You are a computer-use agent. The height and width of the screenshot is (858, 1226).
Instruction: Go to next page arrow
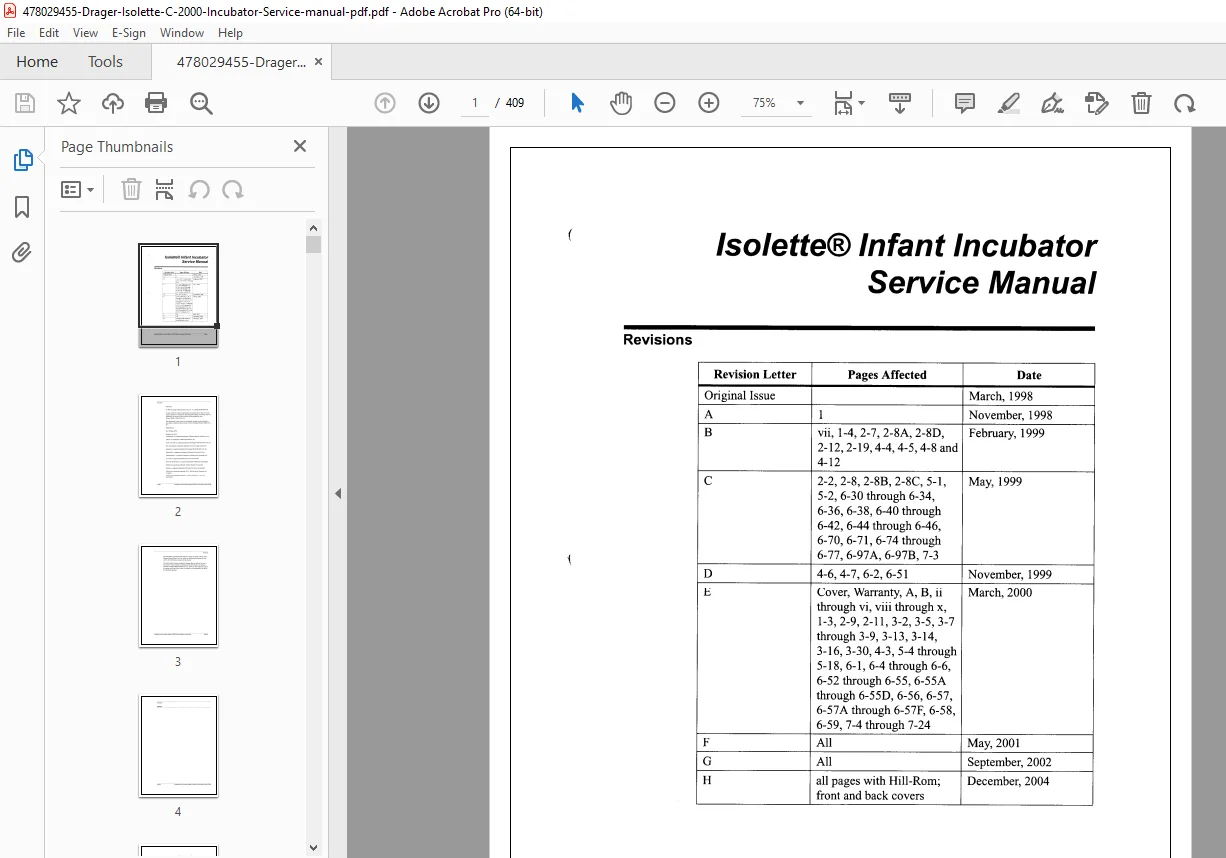(429, 103)
